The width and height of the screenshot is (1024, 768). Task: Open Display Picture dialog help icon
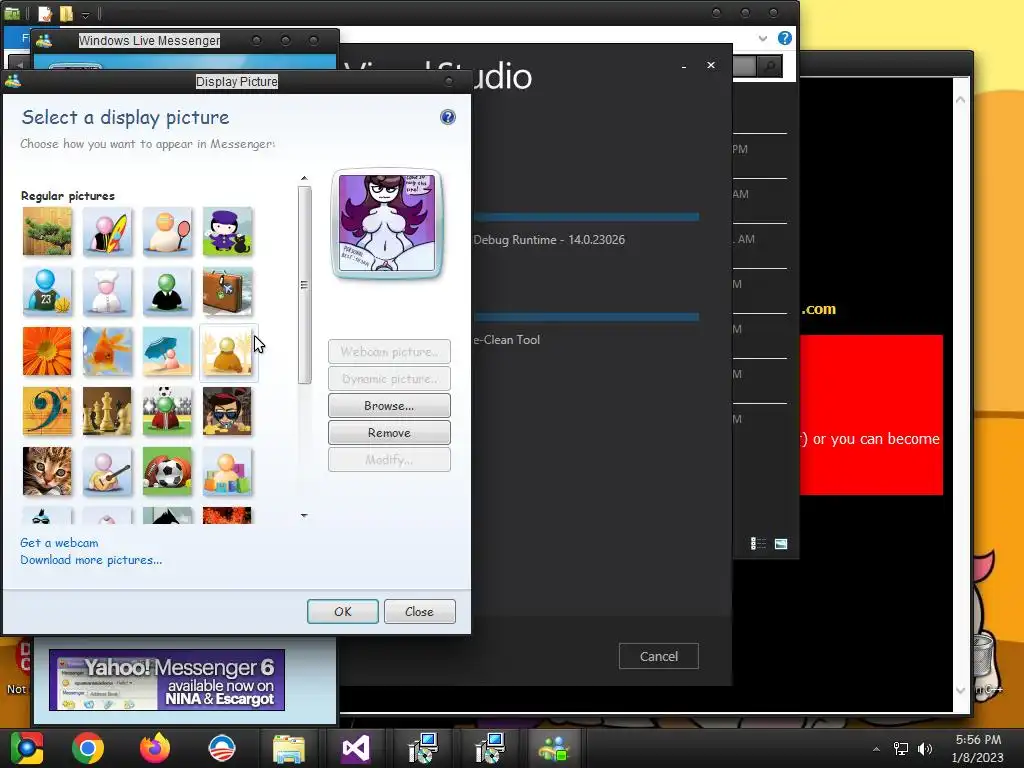click(x=447, y=117)
